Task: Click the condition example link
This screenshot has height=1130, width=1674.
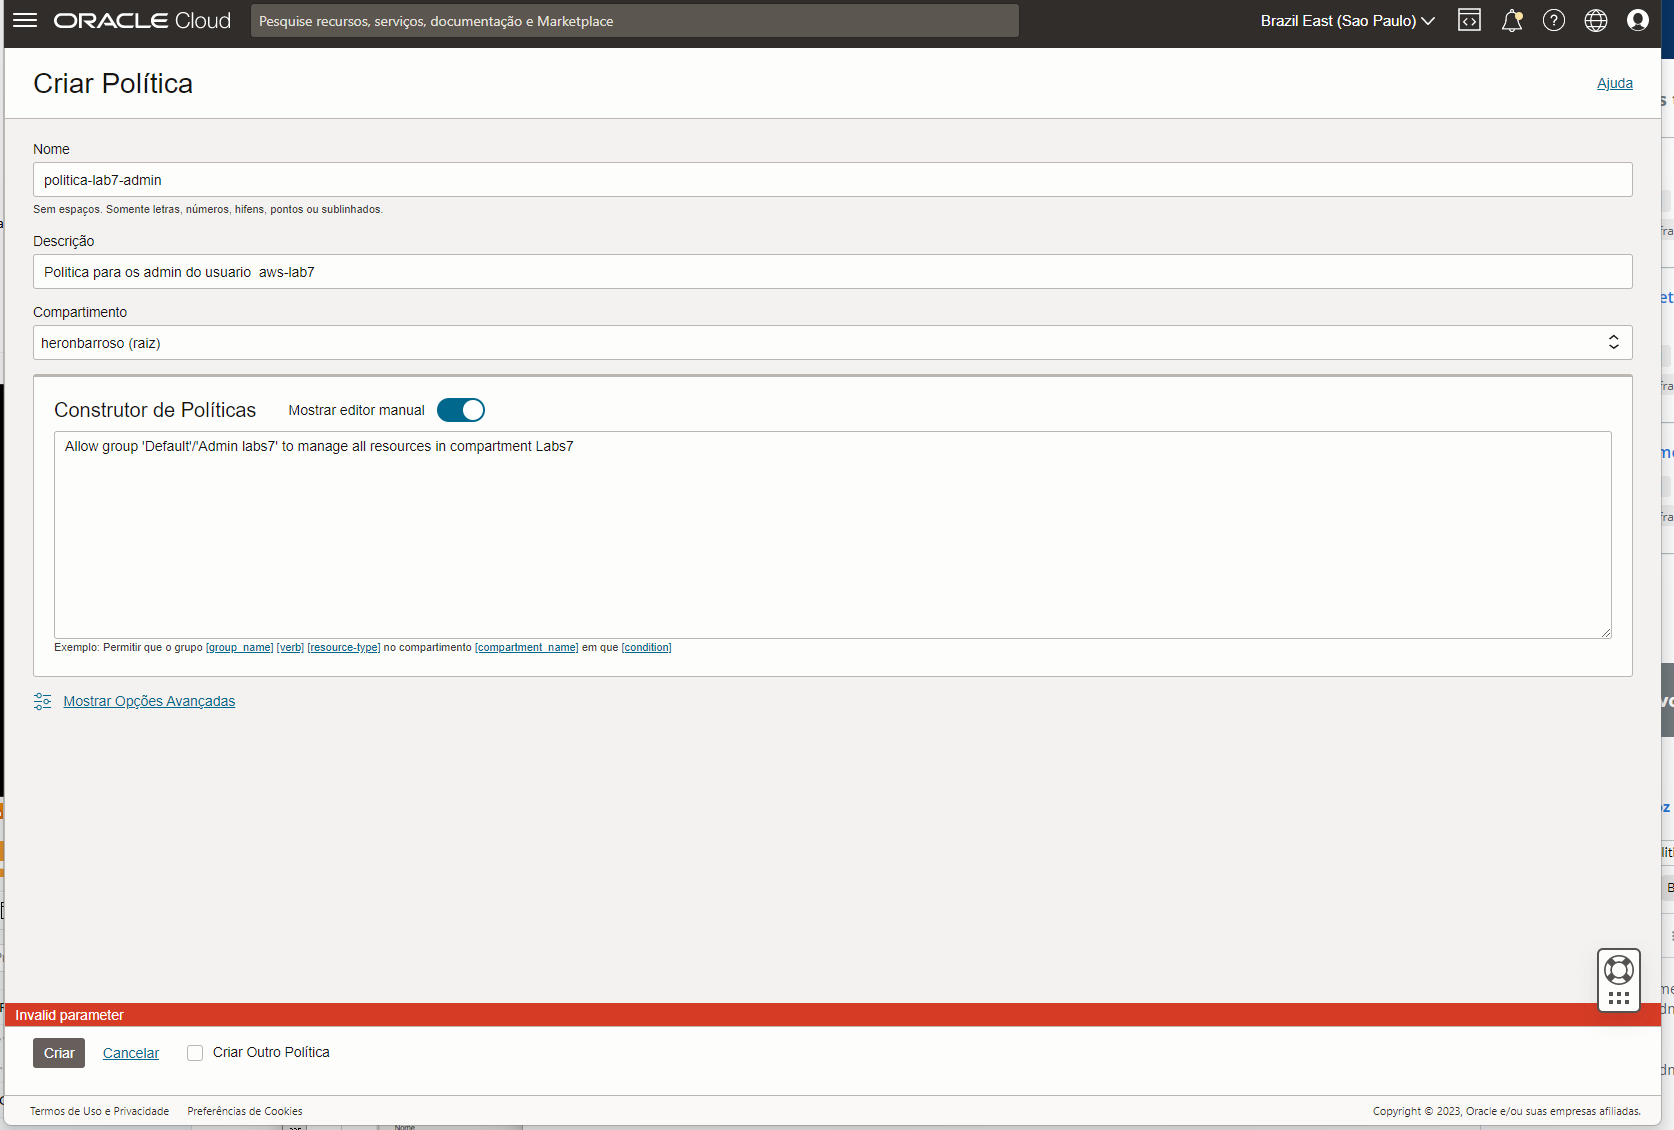Action: [647, 647]
